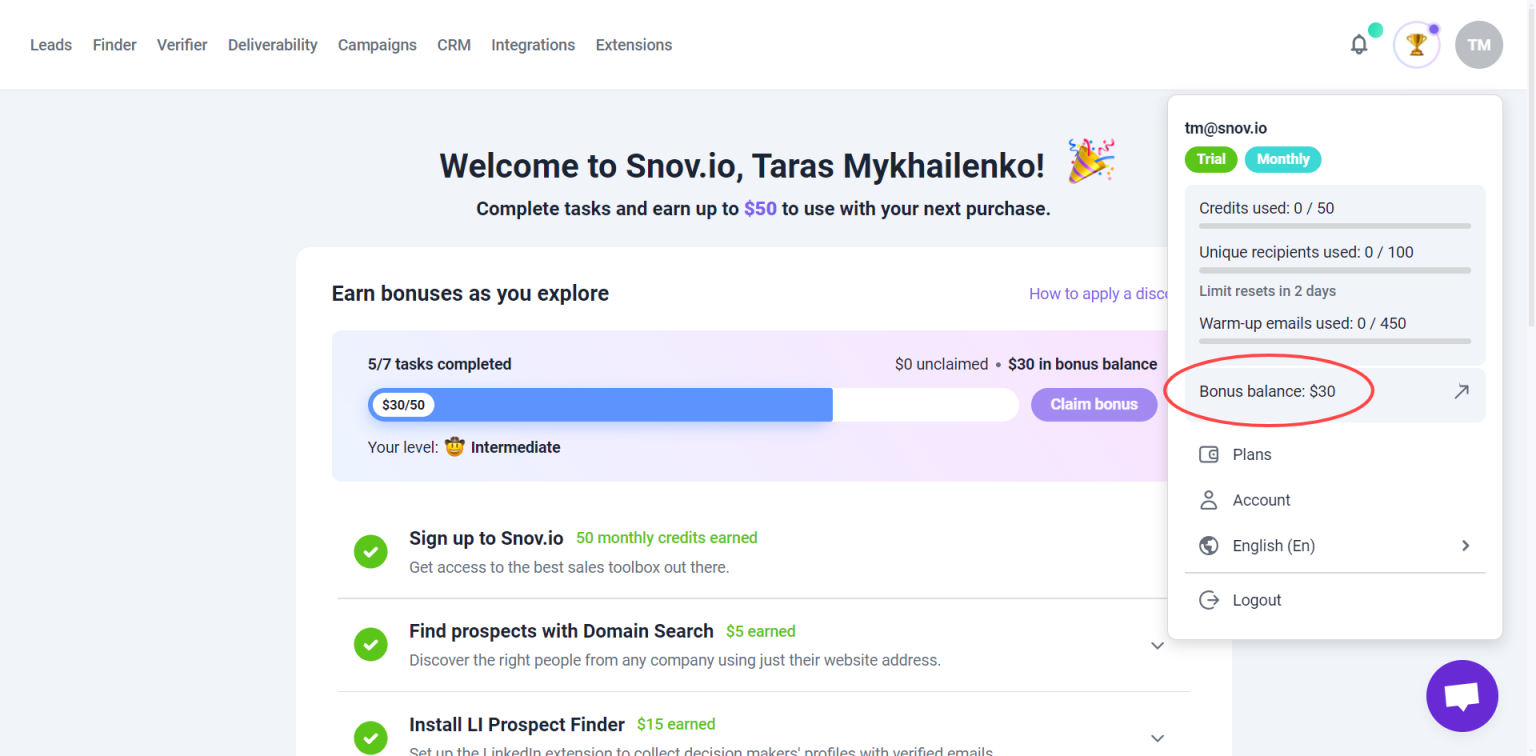
Task: Click the Plans wallet icon
Action: point(1209,455)
